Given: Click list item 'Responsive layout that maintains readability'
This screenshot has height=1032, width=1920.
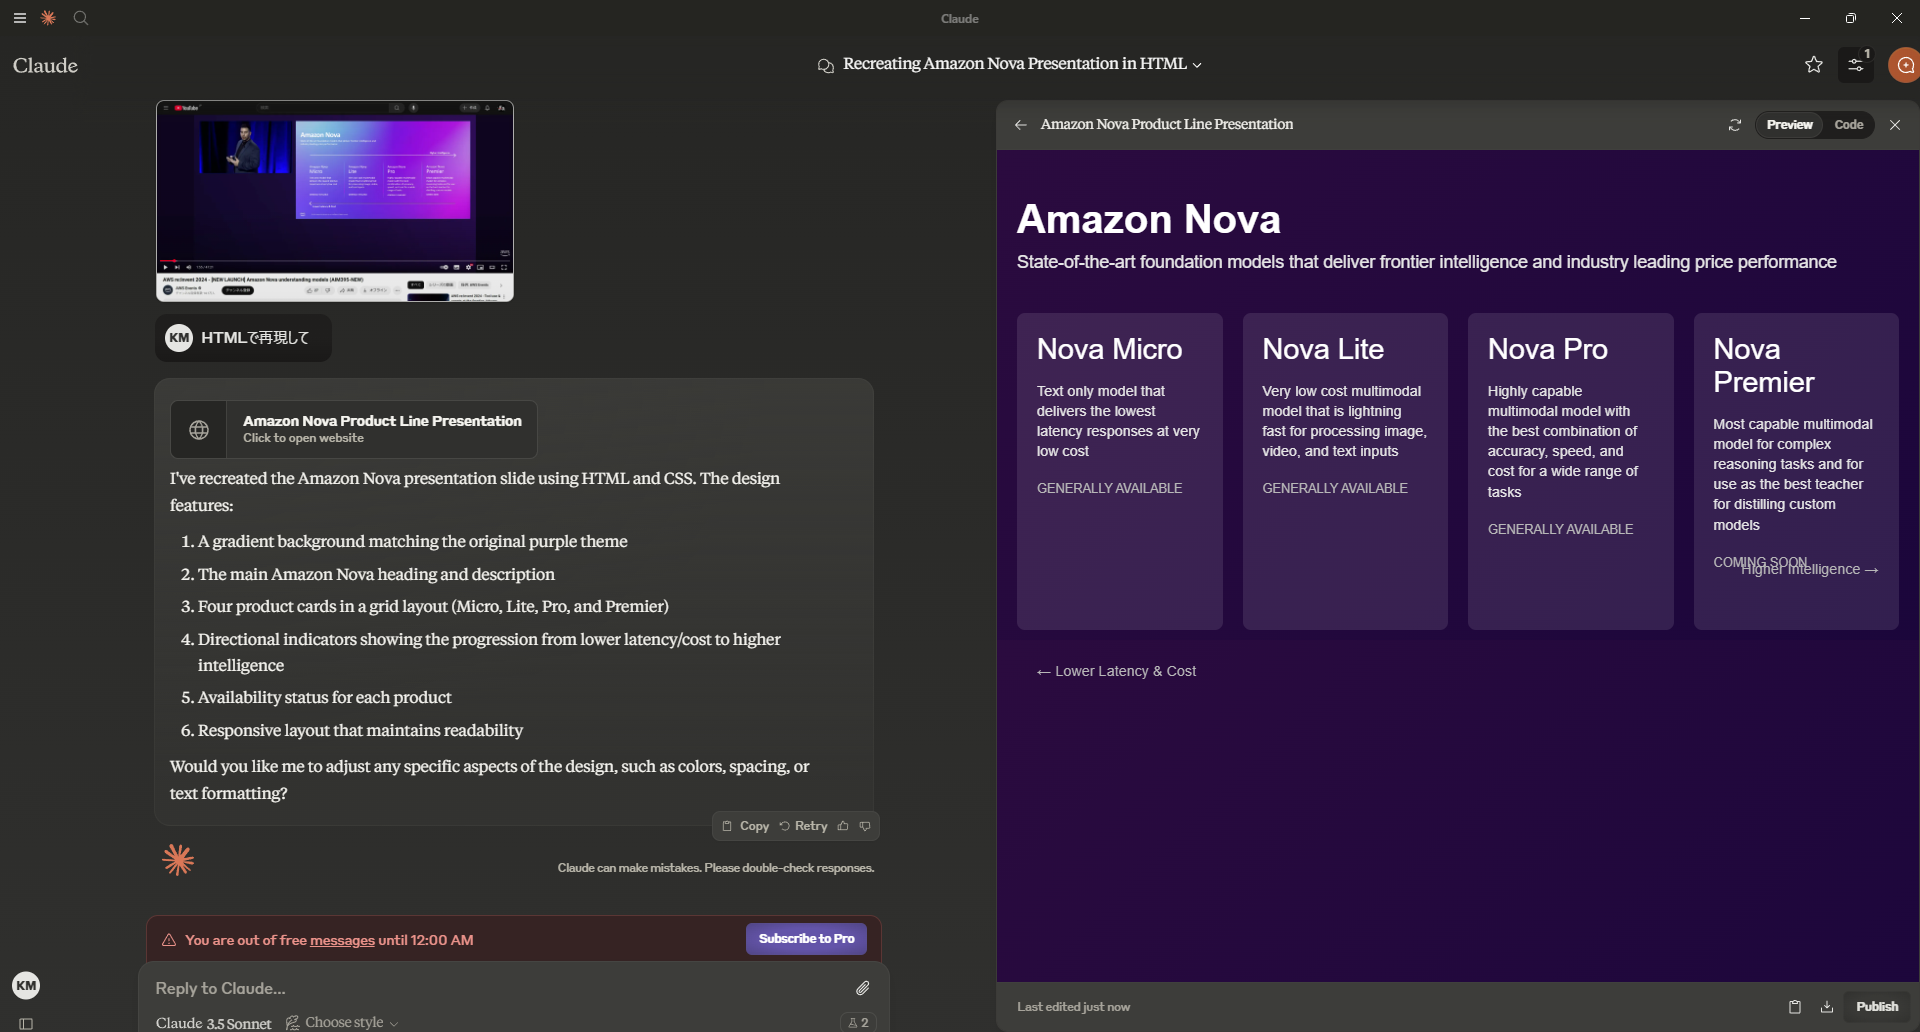Looking at the screenshot, I should point(360,730).
